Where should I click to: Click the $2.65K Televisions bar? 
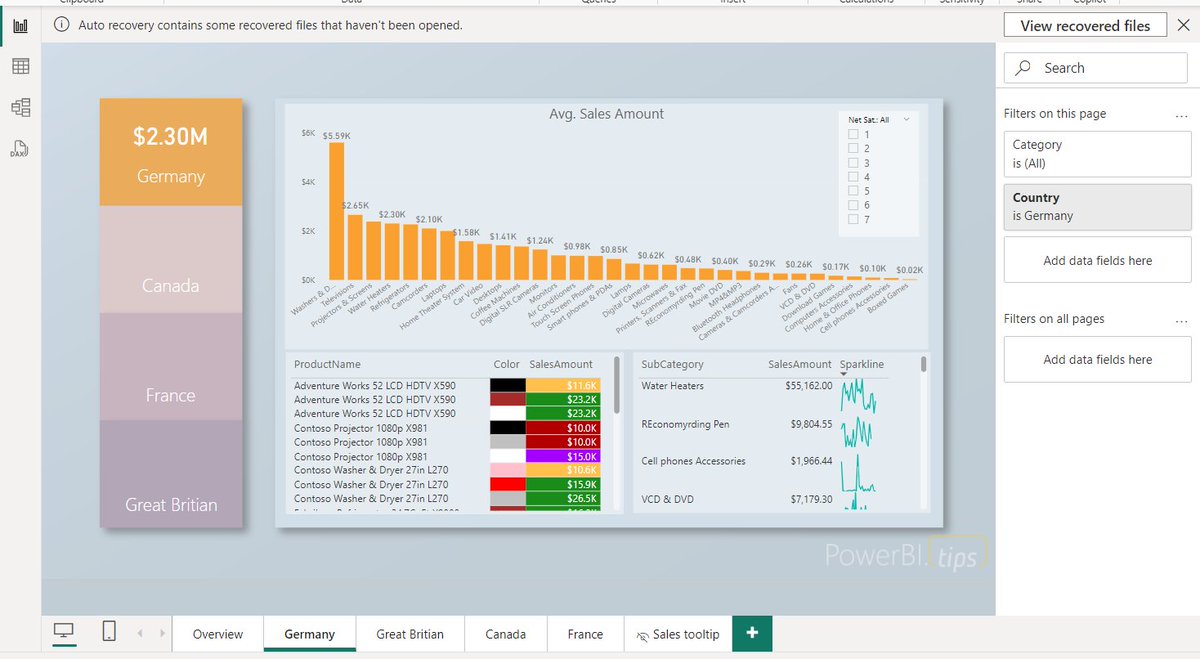coord(355,247)
